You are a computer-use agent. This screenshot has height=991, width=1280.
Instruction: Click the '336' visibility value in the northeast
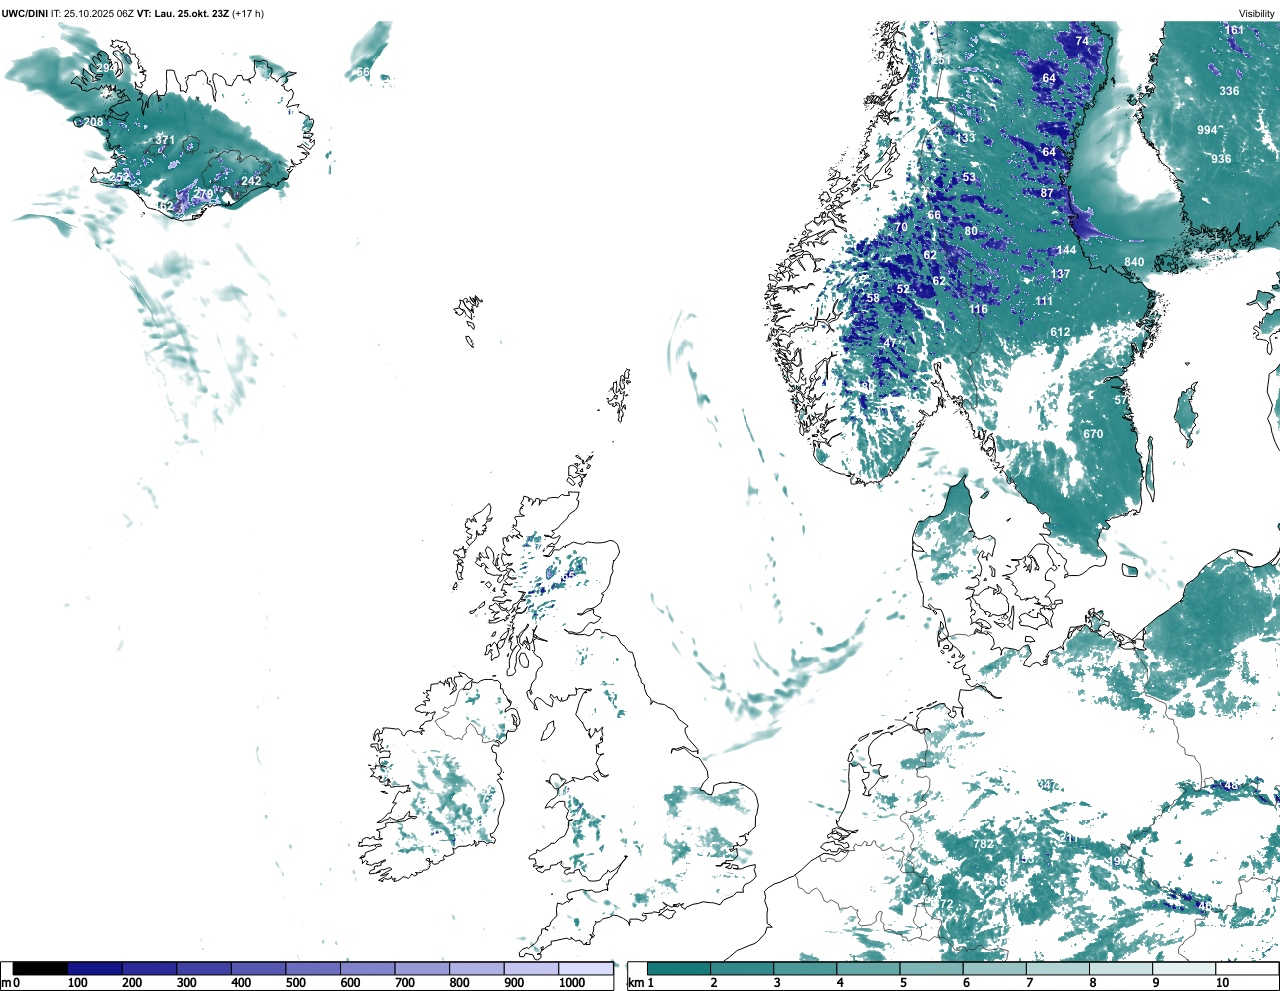[1229, 91]
